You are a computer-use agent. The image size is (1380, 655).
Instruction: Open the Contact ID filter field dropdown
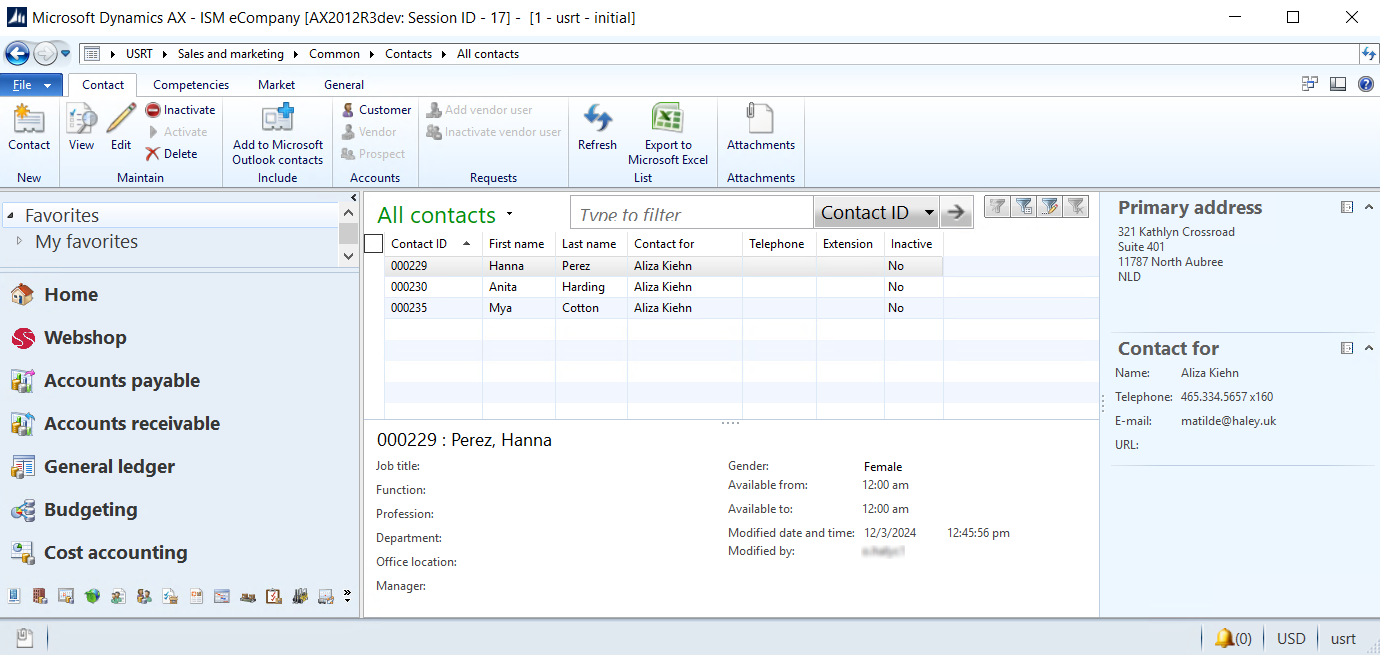[x=929, y=212]
